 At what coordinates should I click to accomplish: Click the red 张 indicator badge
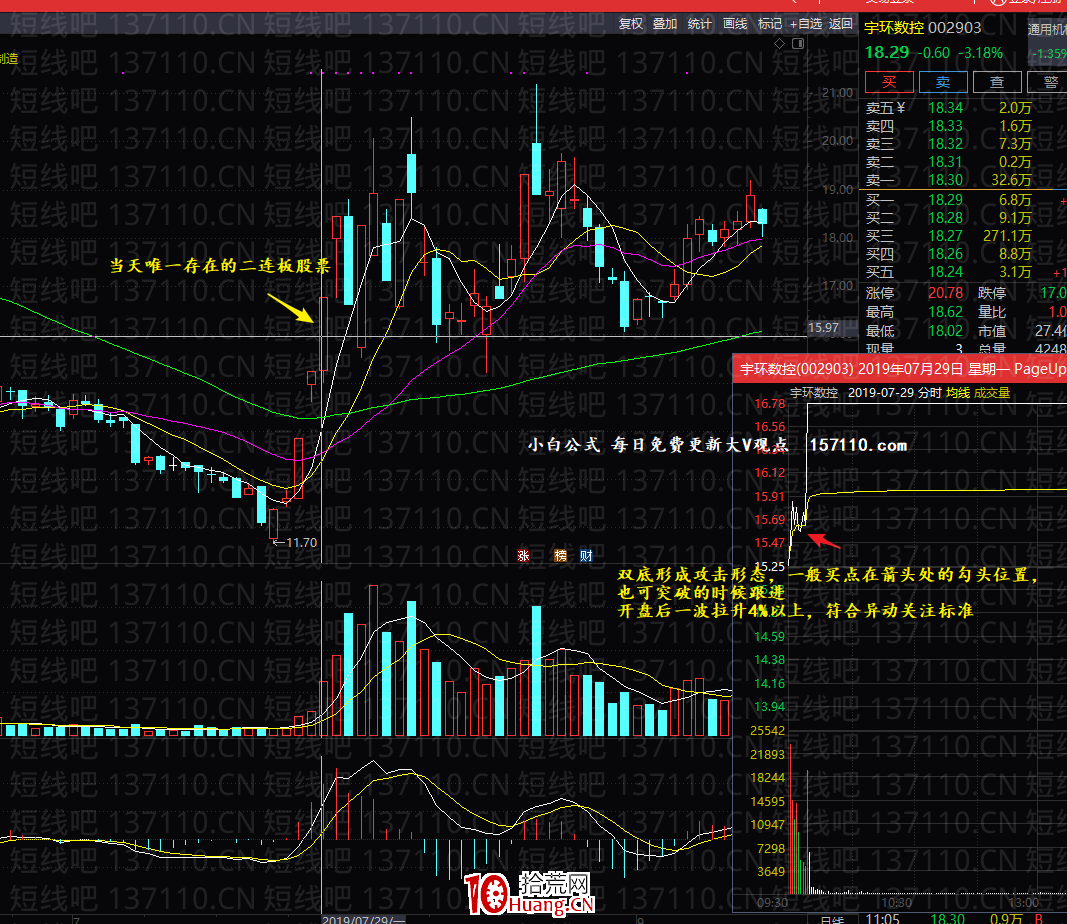point(523,555)
